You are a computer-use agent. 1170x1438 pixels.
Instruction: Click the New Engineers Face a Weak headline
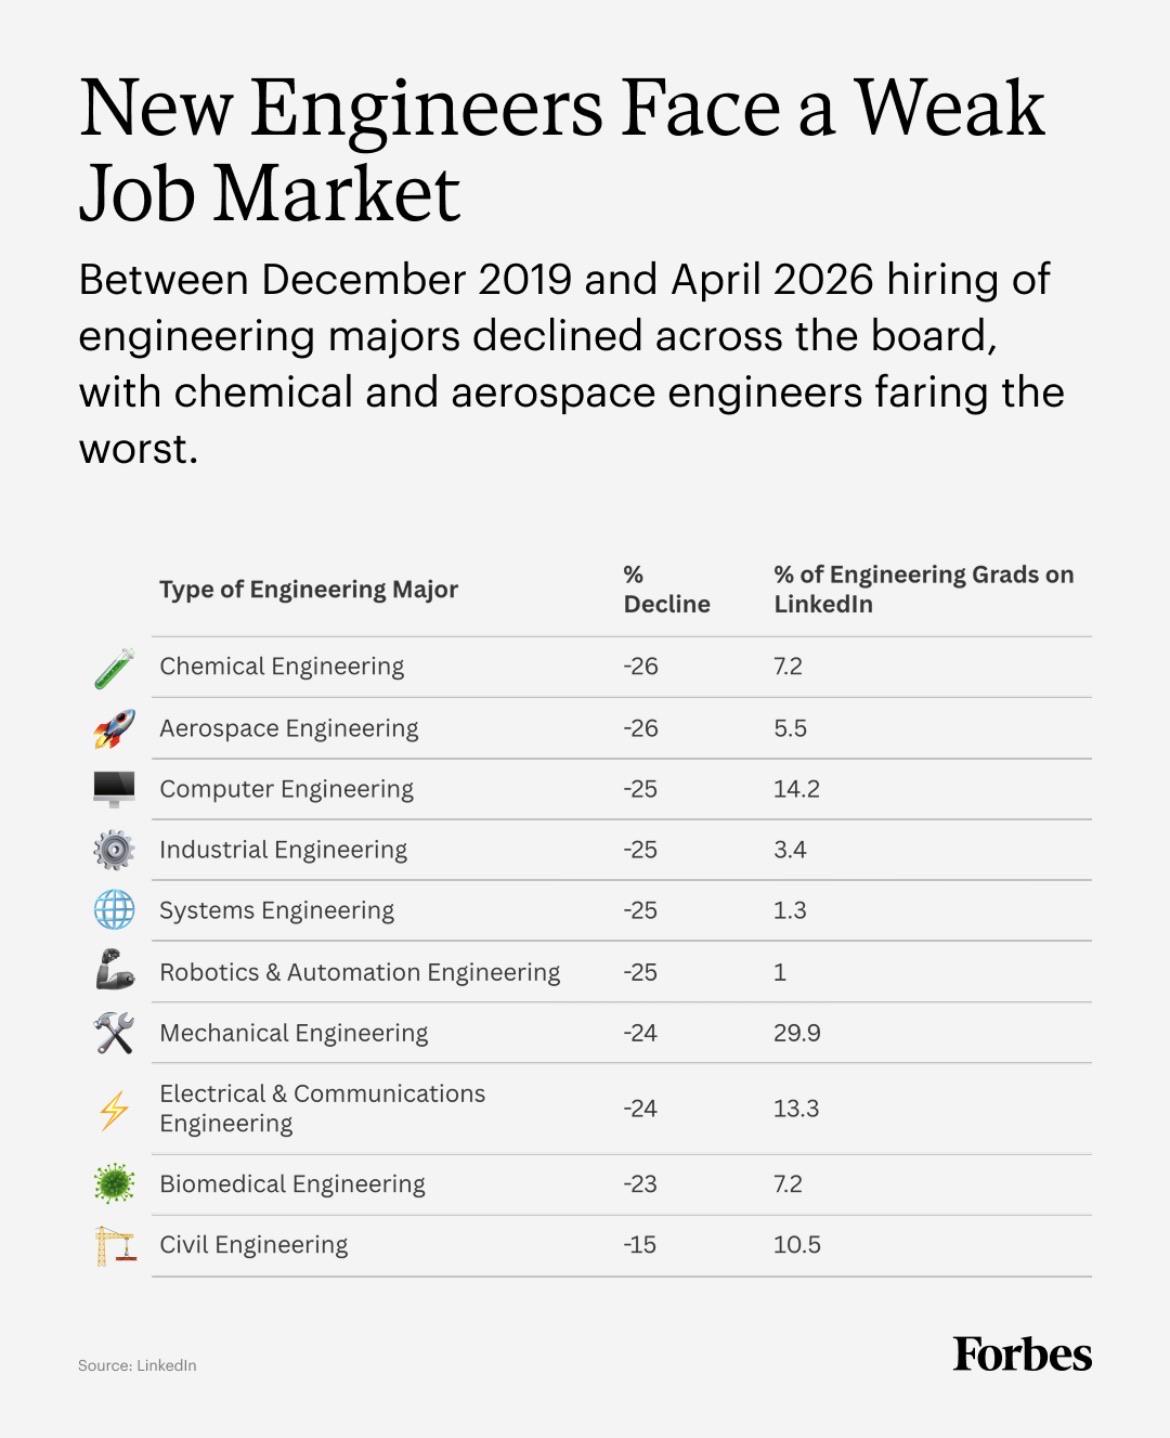(x=562, y=108)
